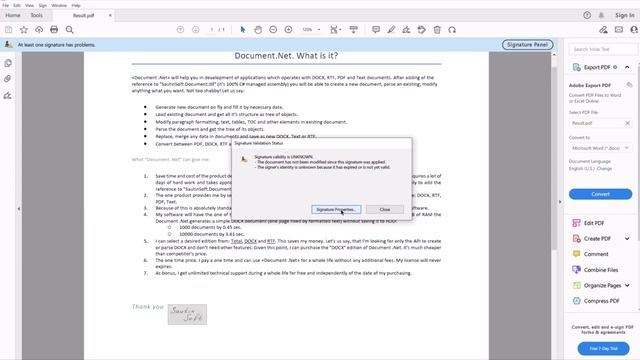The height and width of the screenshot is (360, 640).
Task: Open the Edit menu
Action: pyautogui.click(x=17, y=5)
